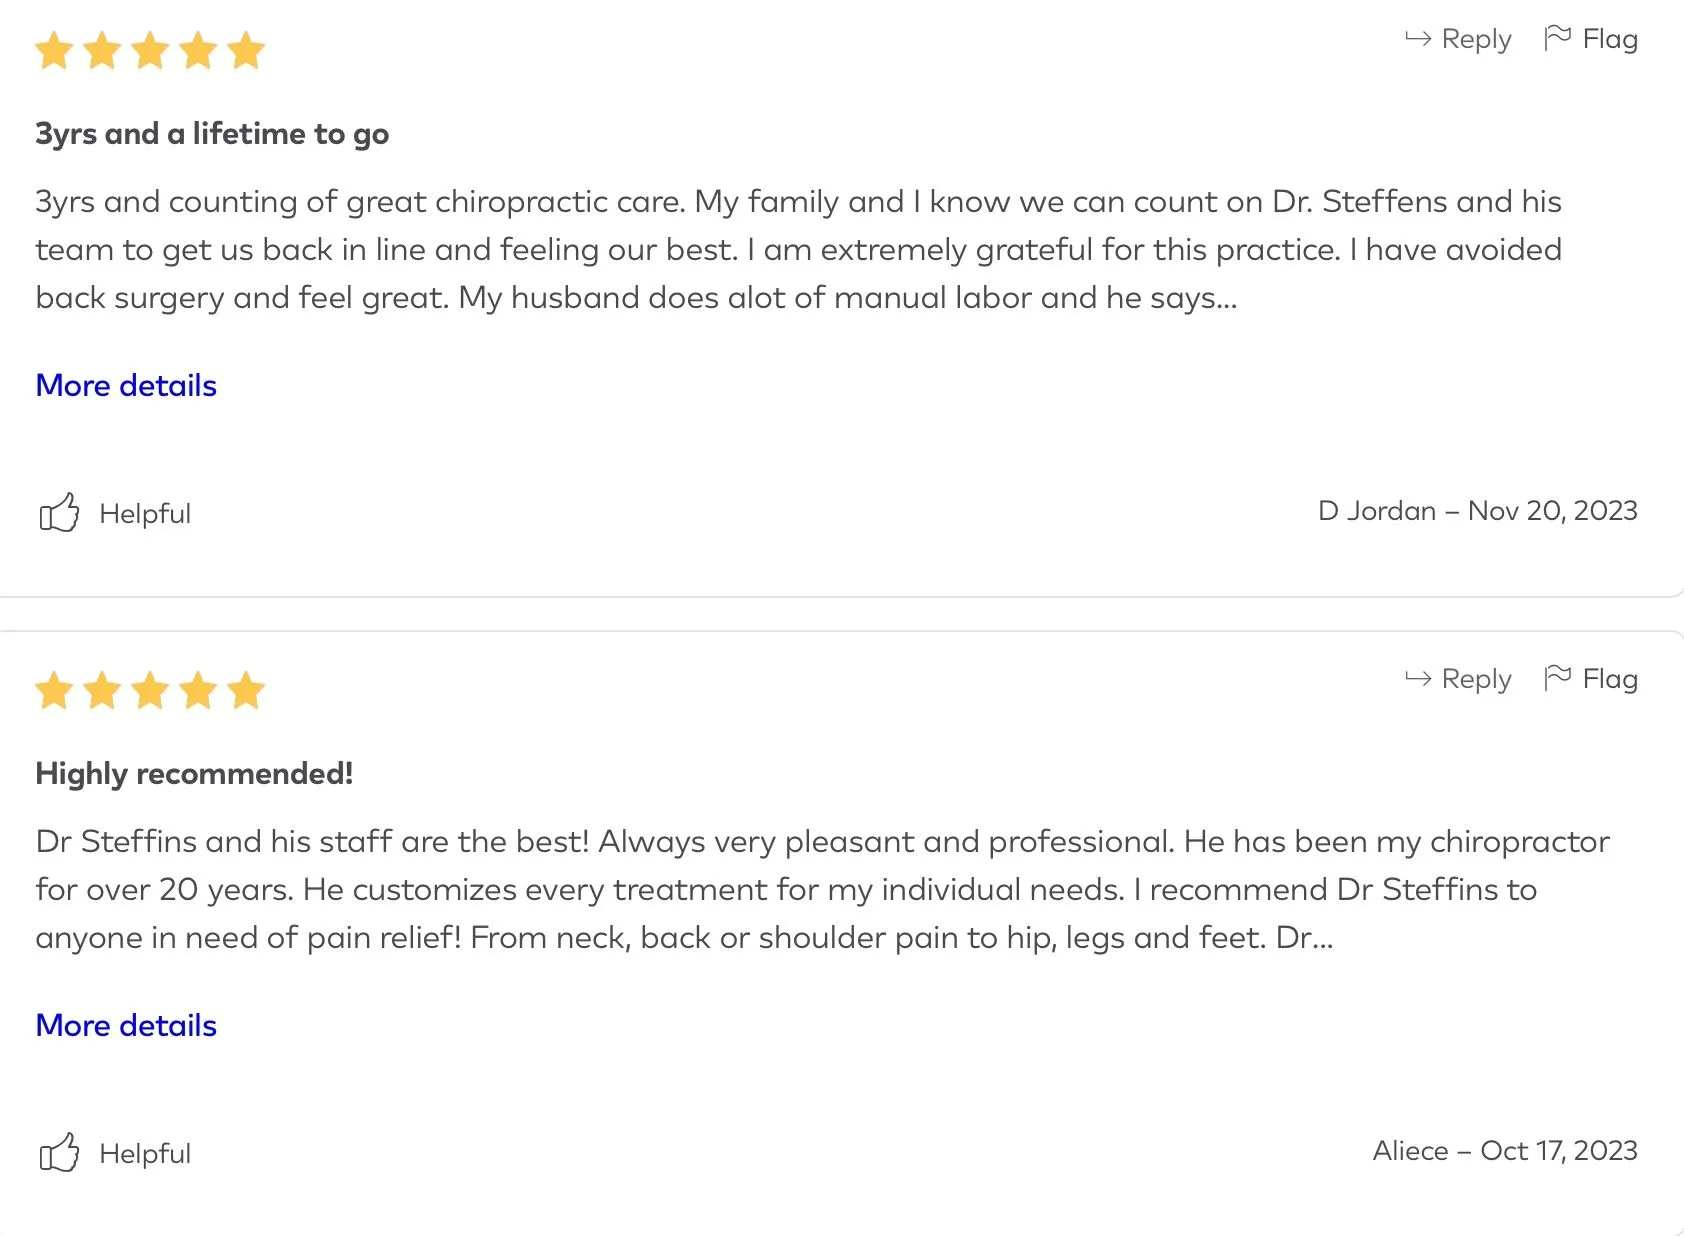The height and width of the screenshot is (1236, 1684).
Task: Click the "Highly recommended!" review heading
Action: (x=194, y=774)
